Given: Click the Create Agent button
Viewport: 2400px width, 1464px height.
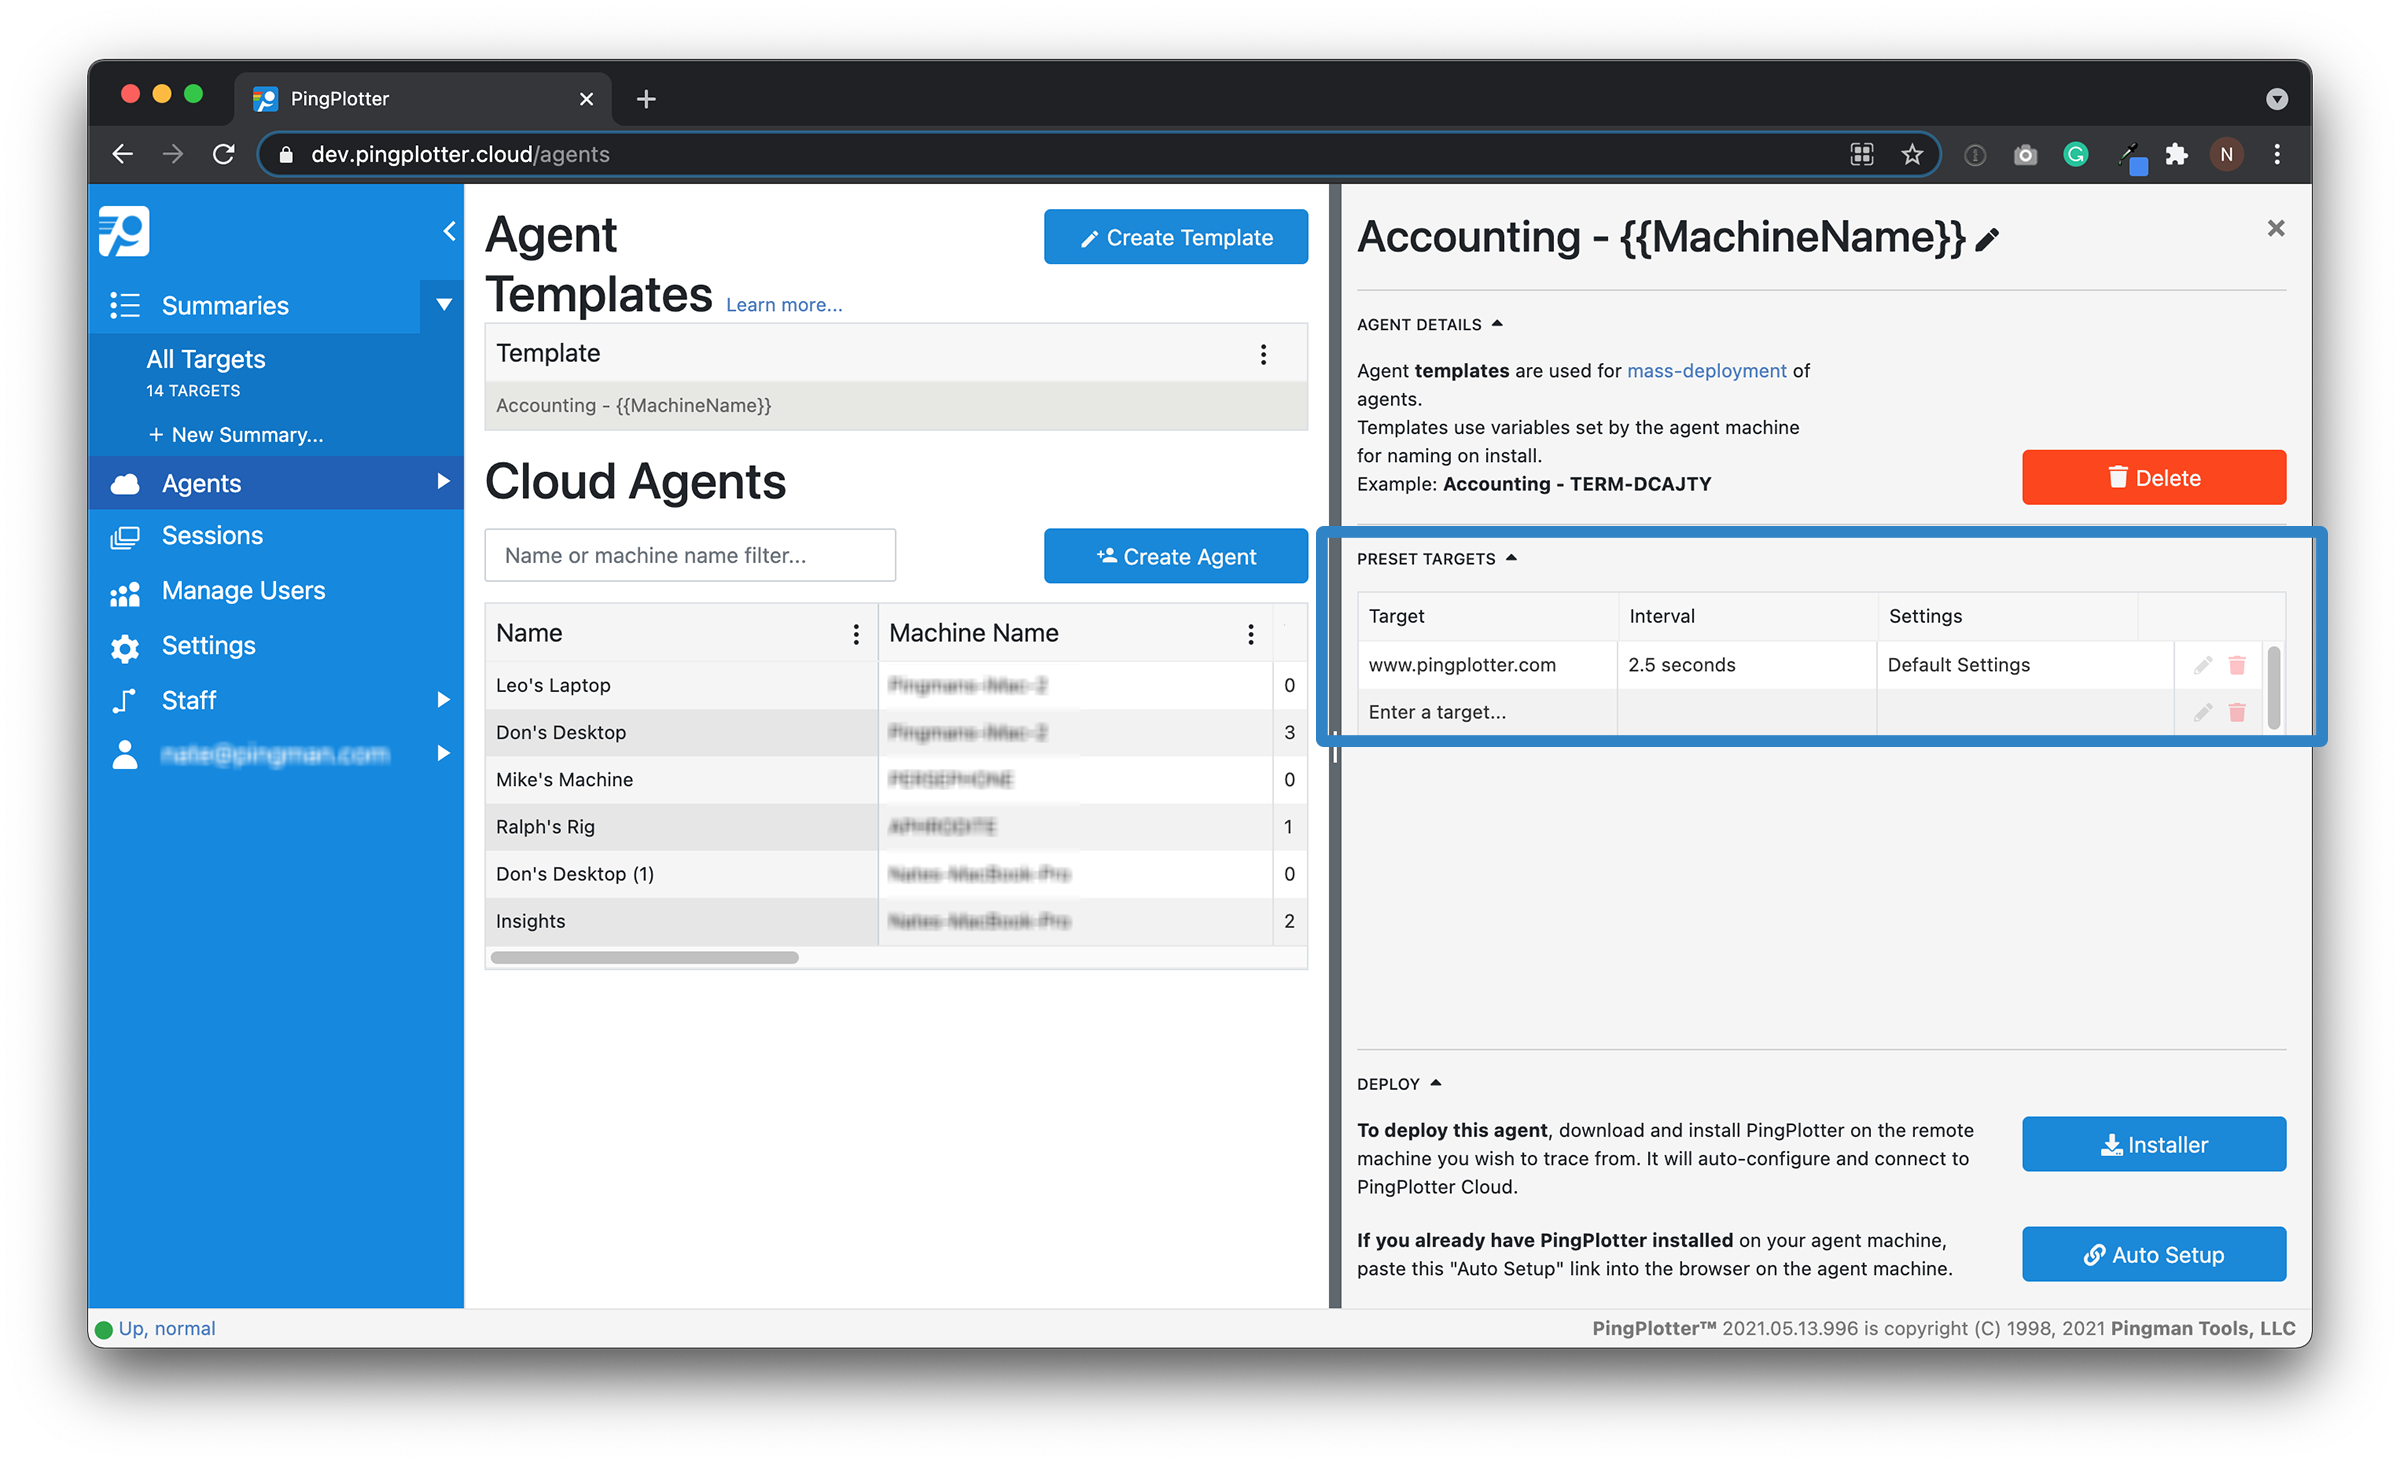Looking at the screenshot, I should 1175,556.
